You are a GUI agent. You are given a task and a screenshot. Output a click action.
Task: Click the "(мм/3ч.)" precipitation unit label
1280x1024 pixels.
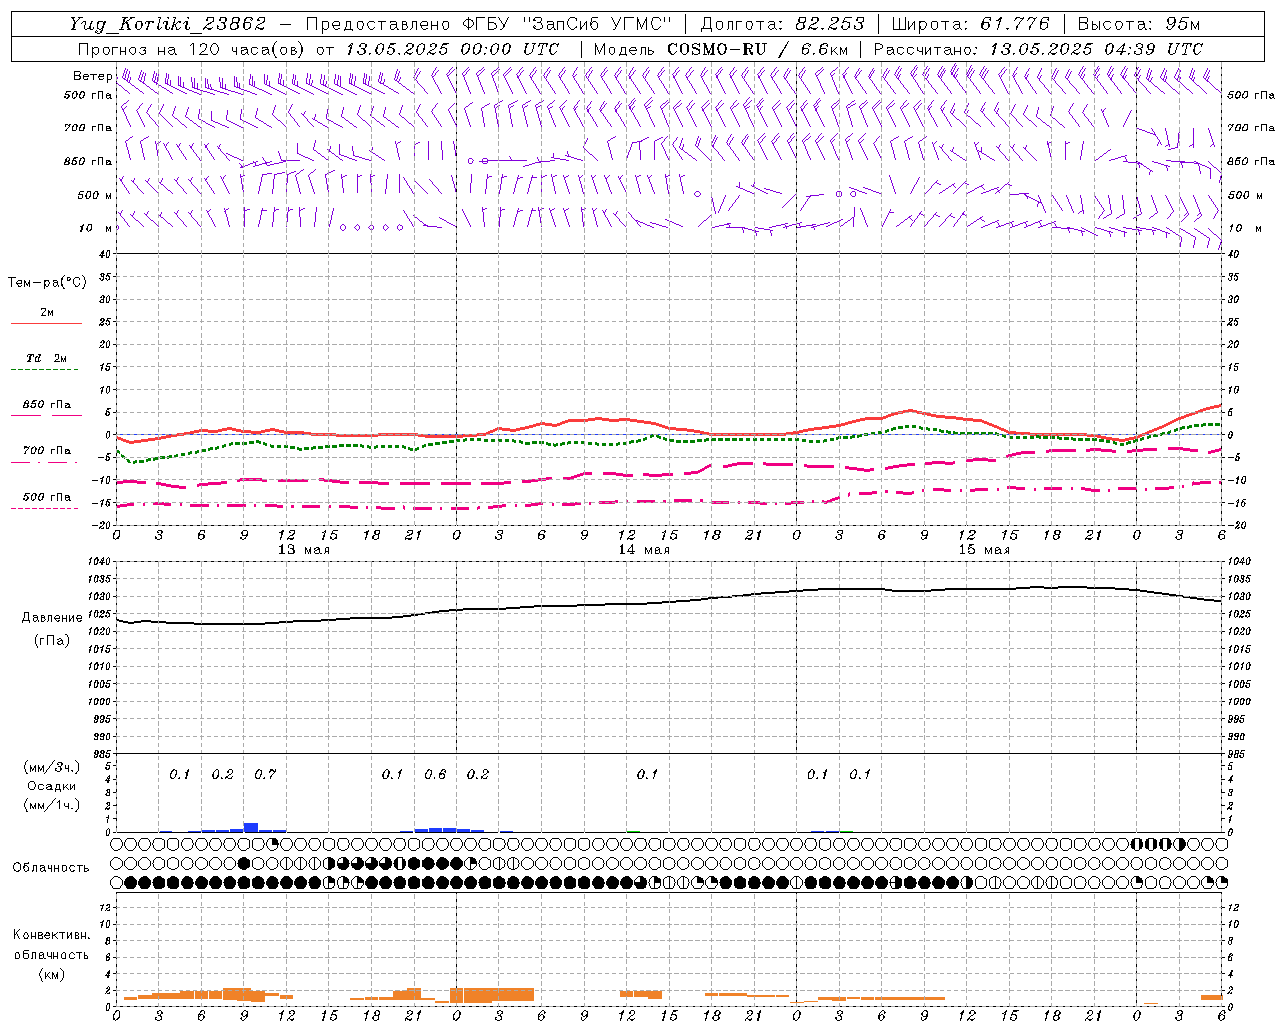[x=52, y=767]
